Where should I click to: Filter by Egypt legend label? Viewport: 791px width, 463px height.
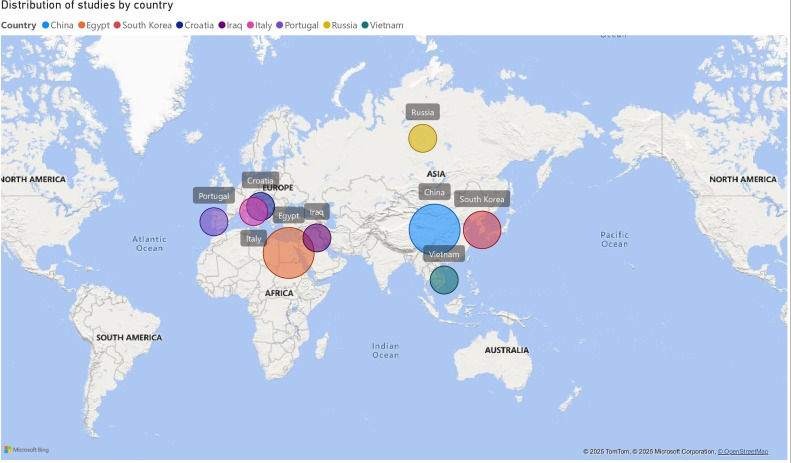[98, 25]
